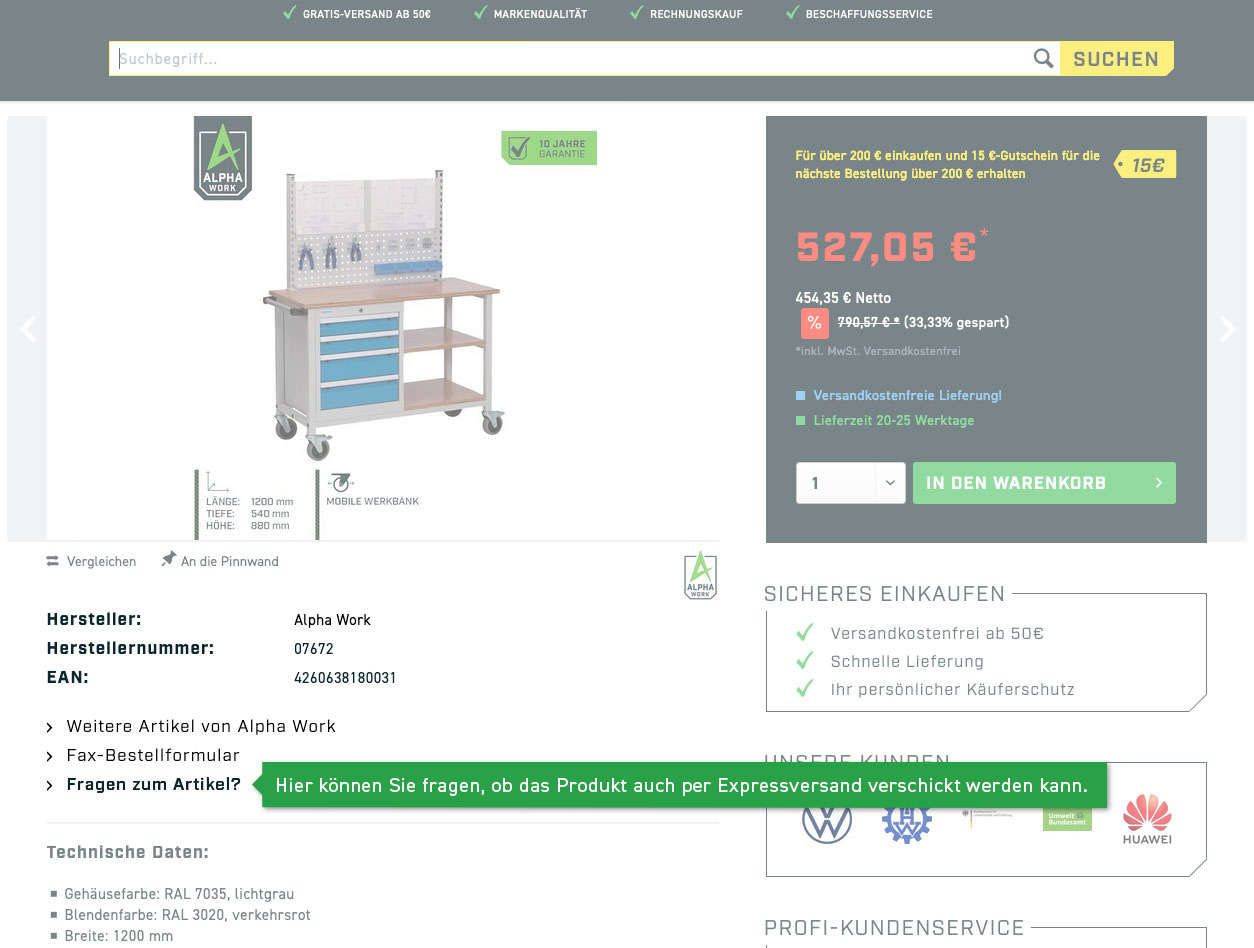This screenshot has height=948, width=1254.
Task: Click the Alpha Work logo badge on the image
Action: point(222,158)
